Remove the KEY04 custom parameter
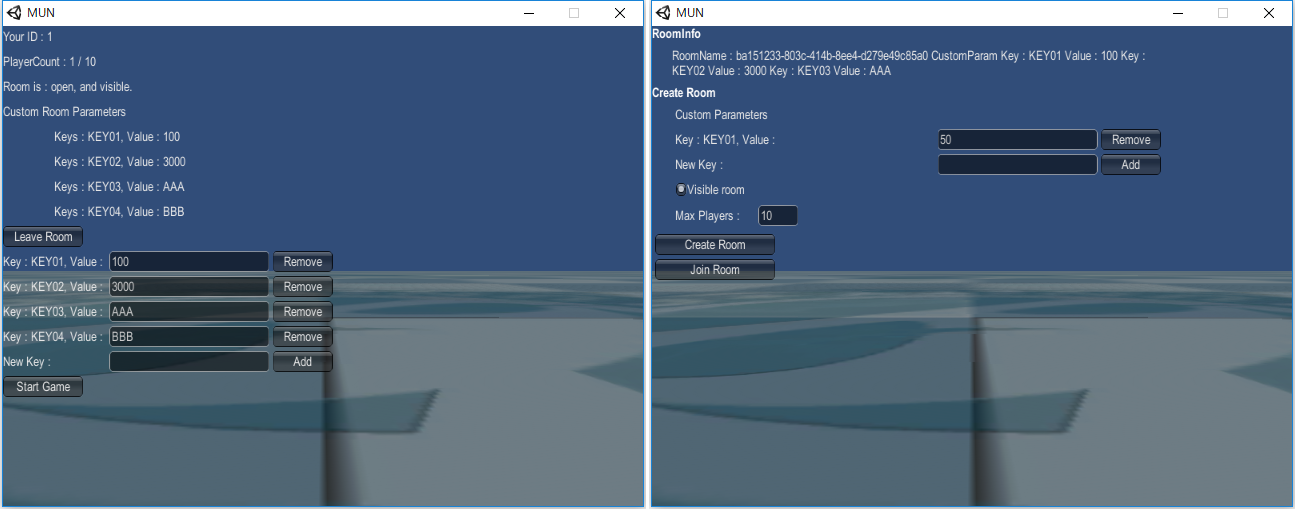 pos(303,337)
